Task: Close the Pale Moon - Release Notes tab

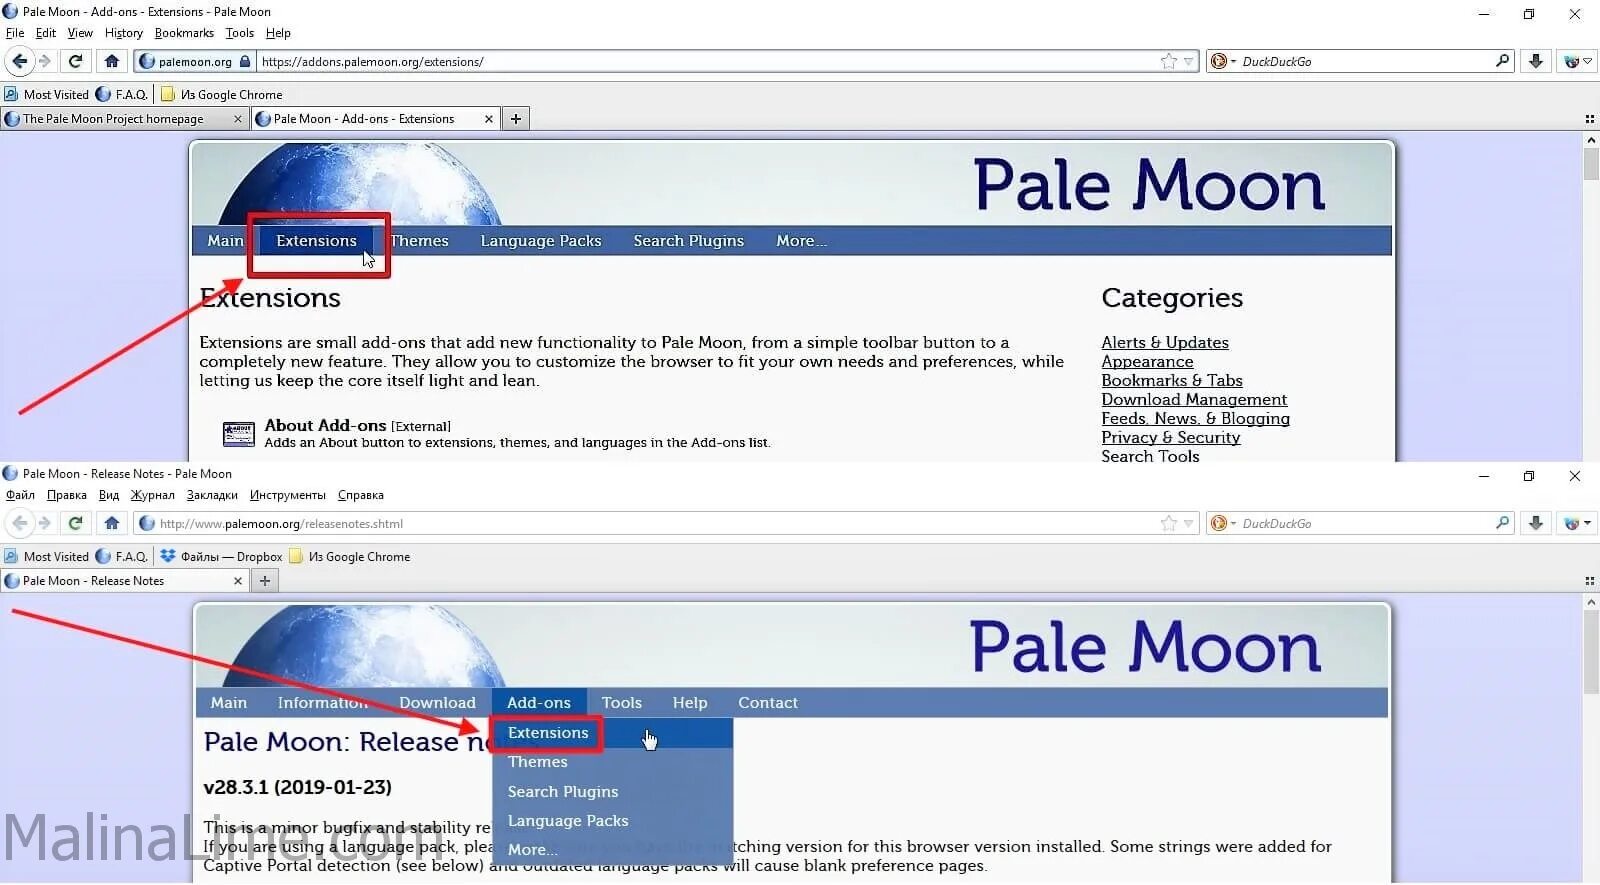Action: pos(237,581)
